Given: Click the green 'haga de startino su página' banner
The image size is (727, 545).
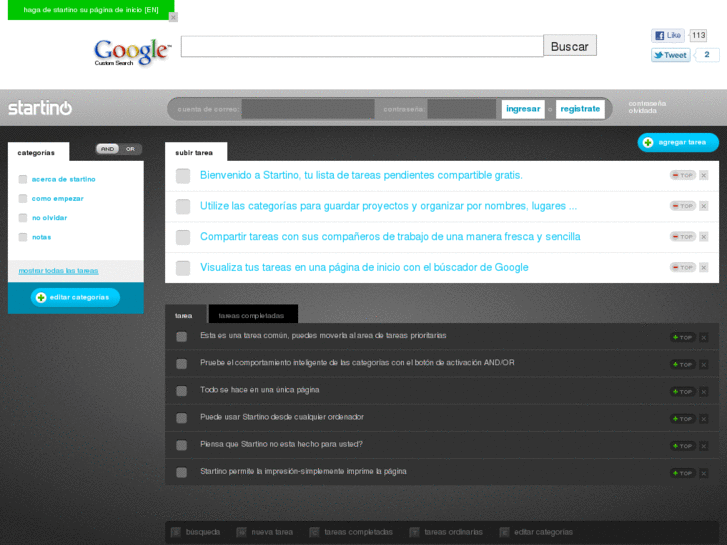Looking at the screenshot, I should point(91,10).
